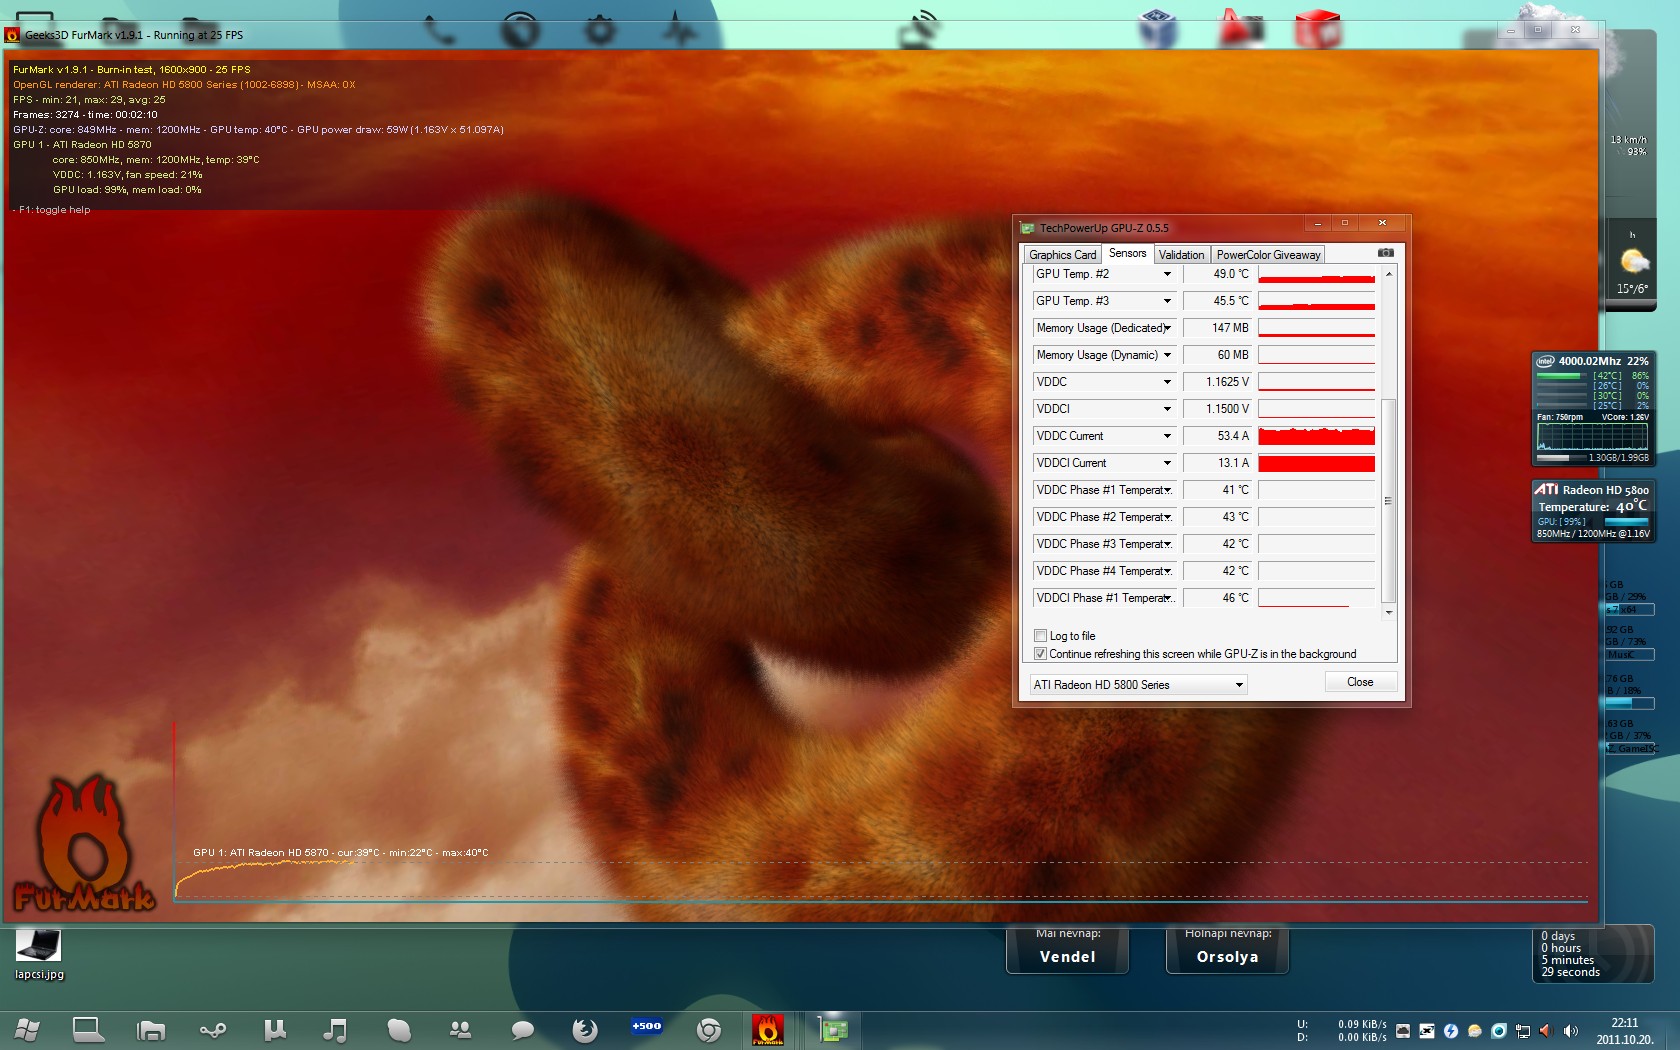Click scroll-up arrow in GPU-Z sensors
The image size is (1680, 1050).
coord(1388,274)
